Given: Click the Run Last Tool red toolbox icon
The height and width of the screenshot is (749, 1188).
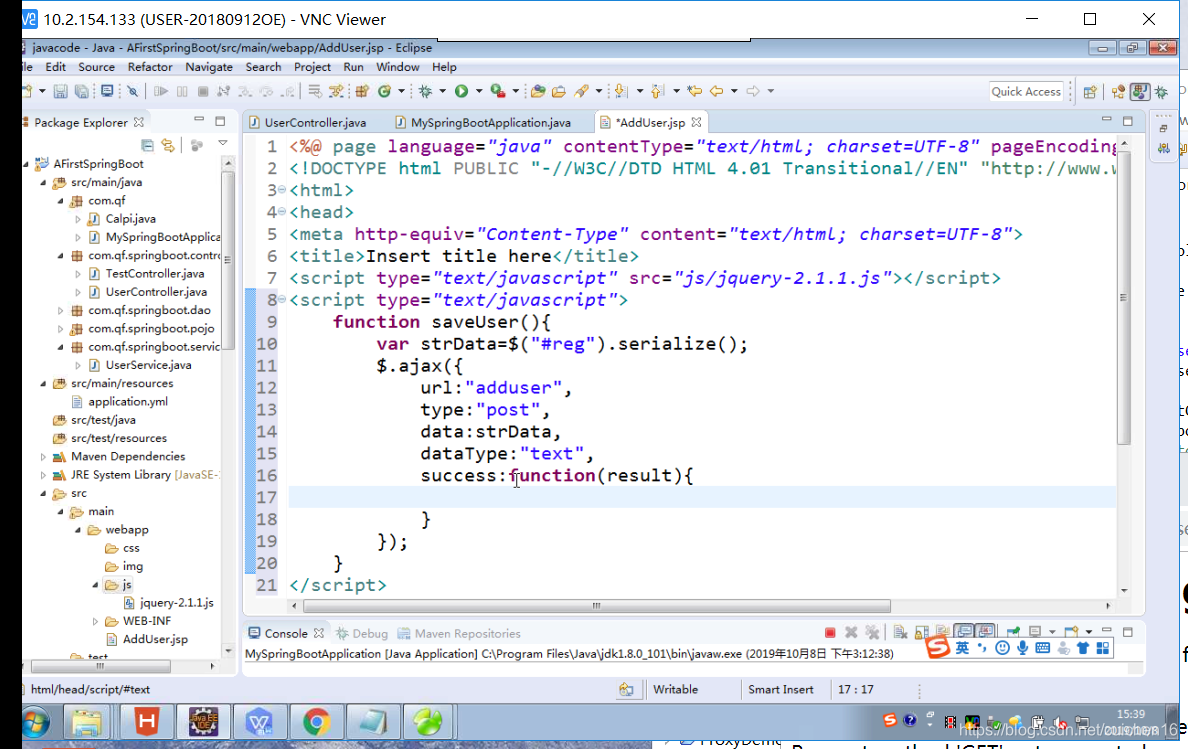Looking at the screenshot, I should pos(498,91).
